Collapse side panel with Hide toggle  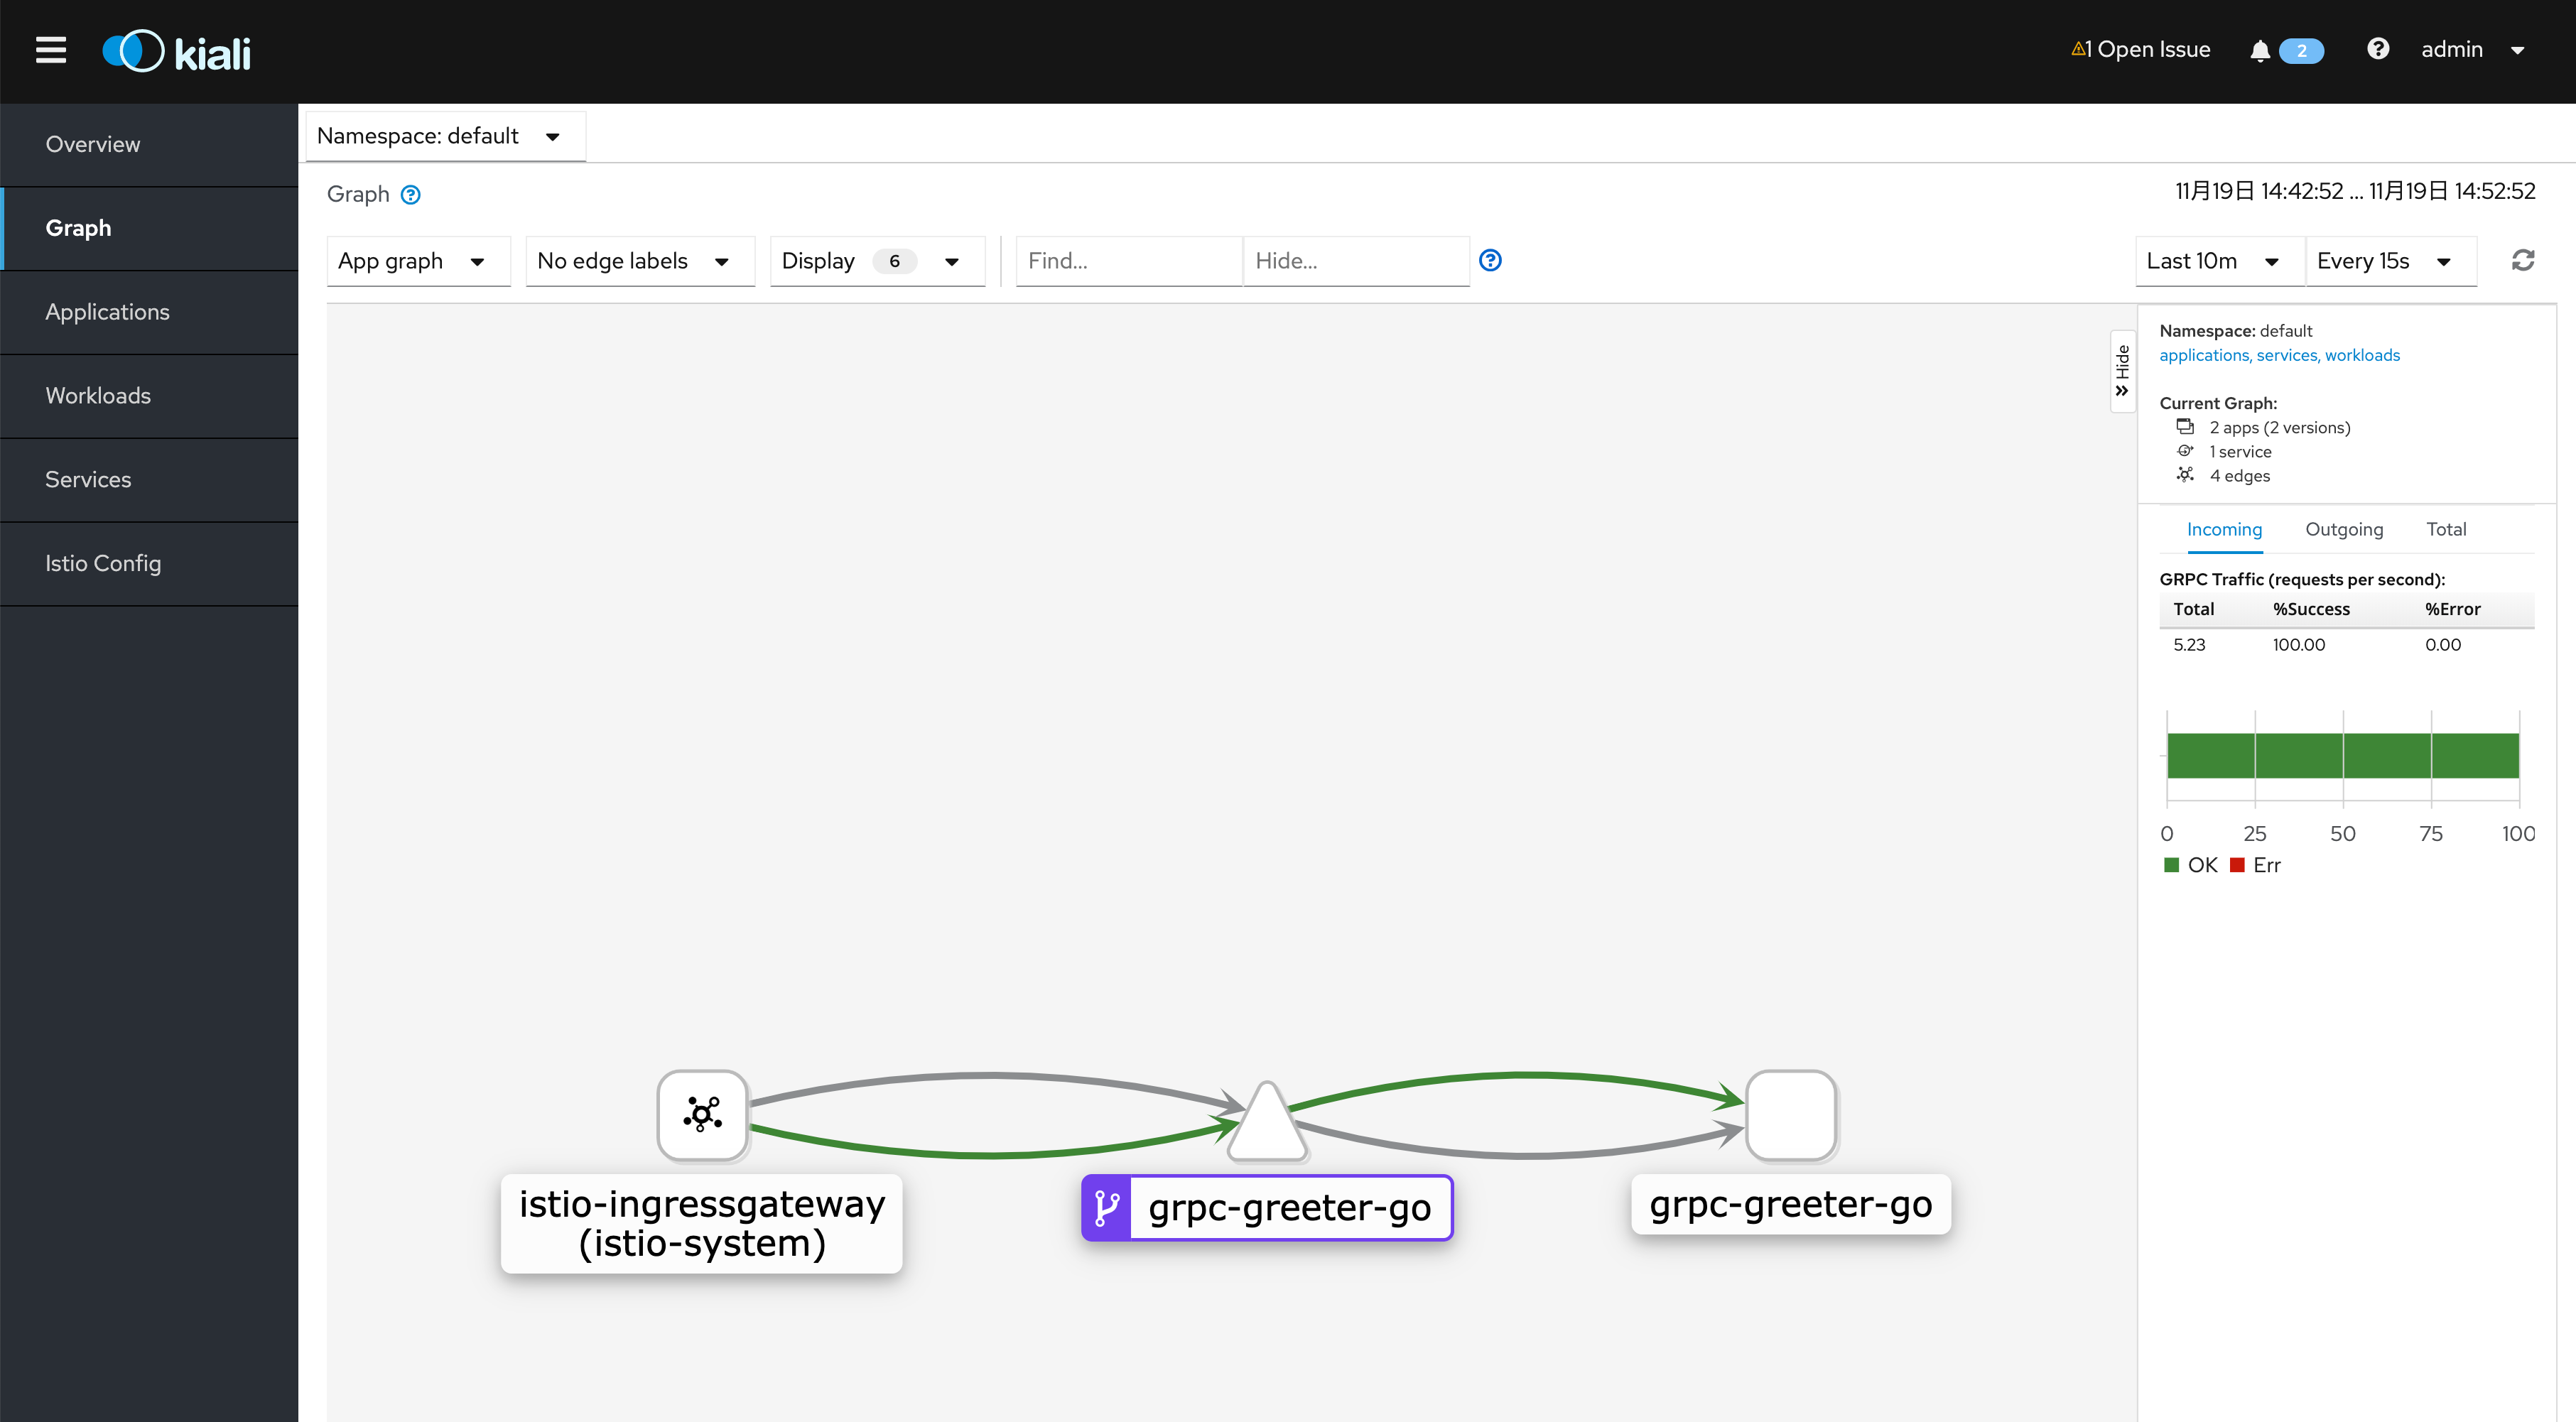pyautogui.click(x=2122, y=371)
